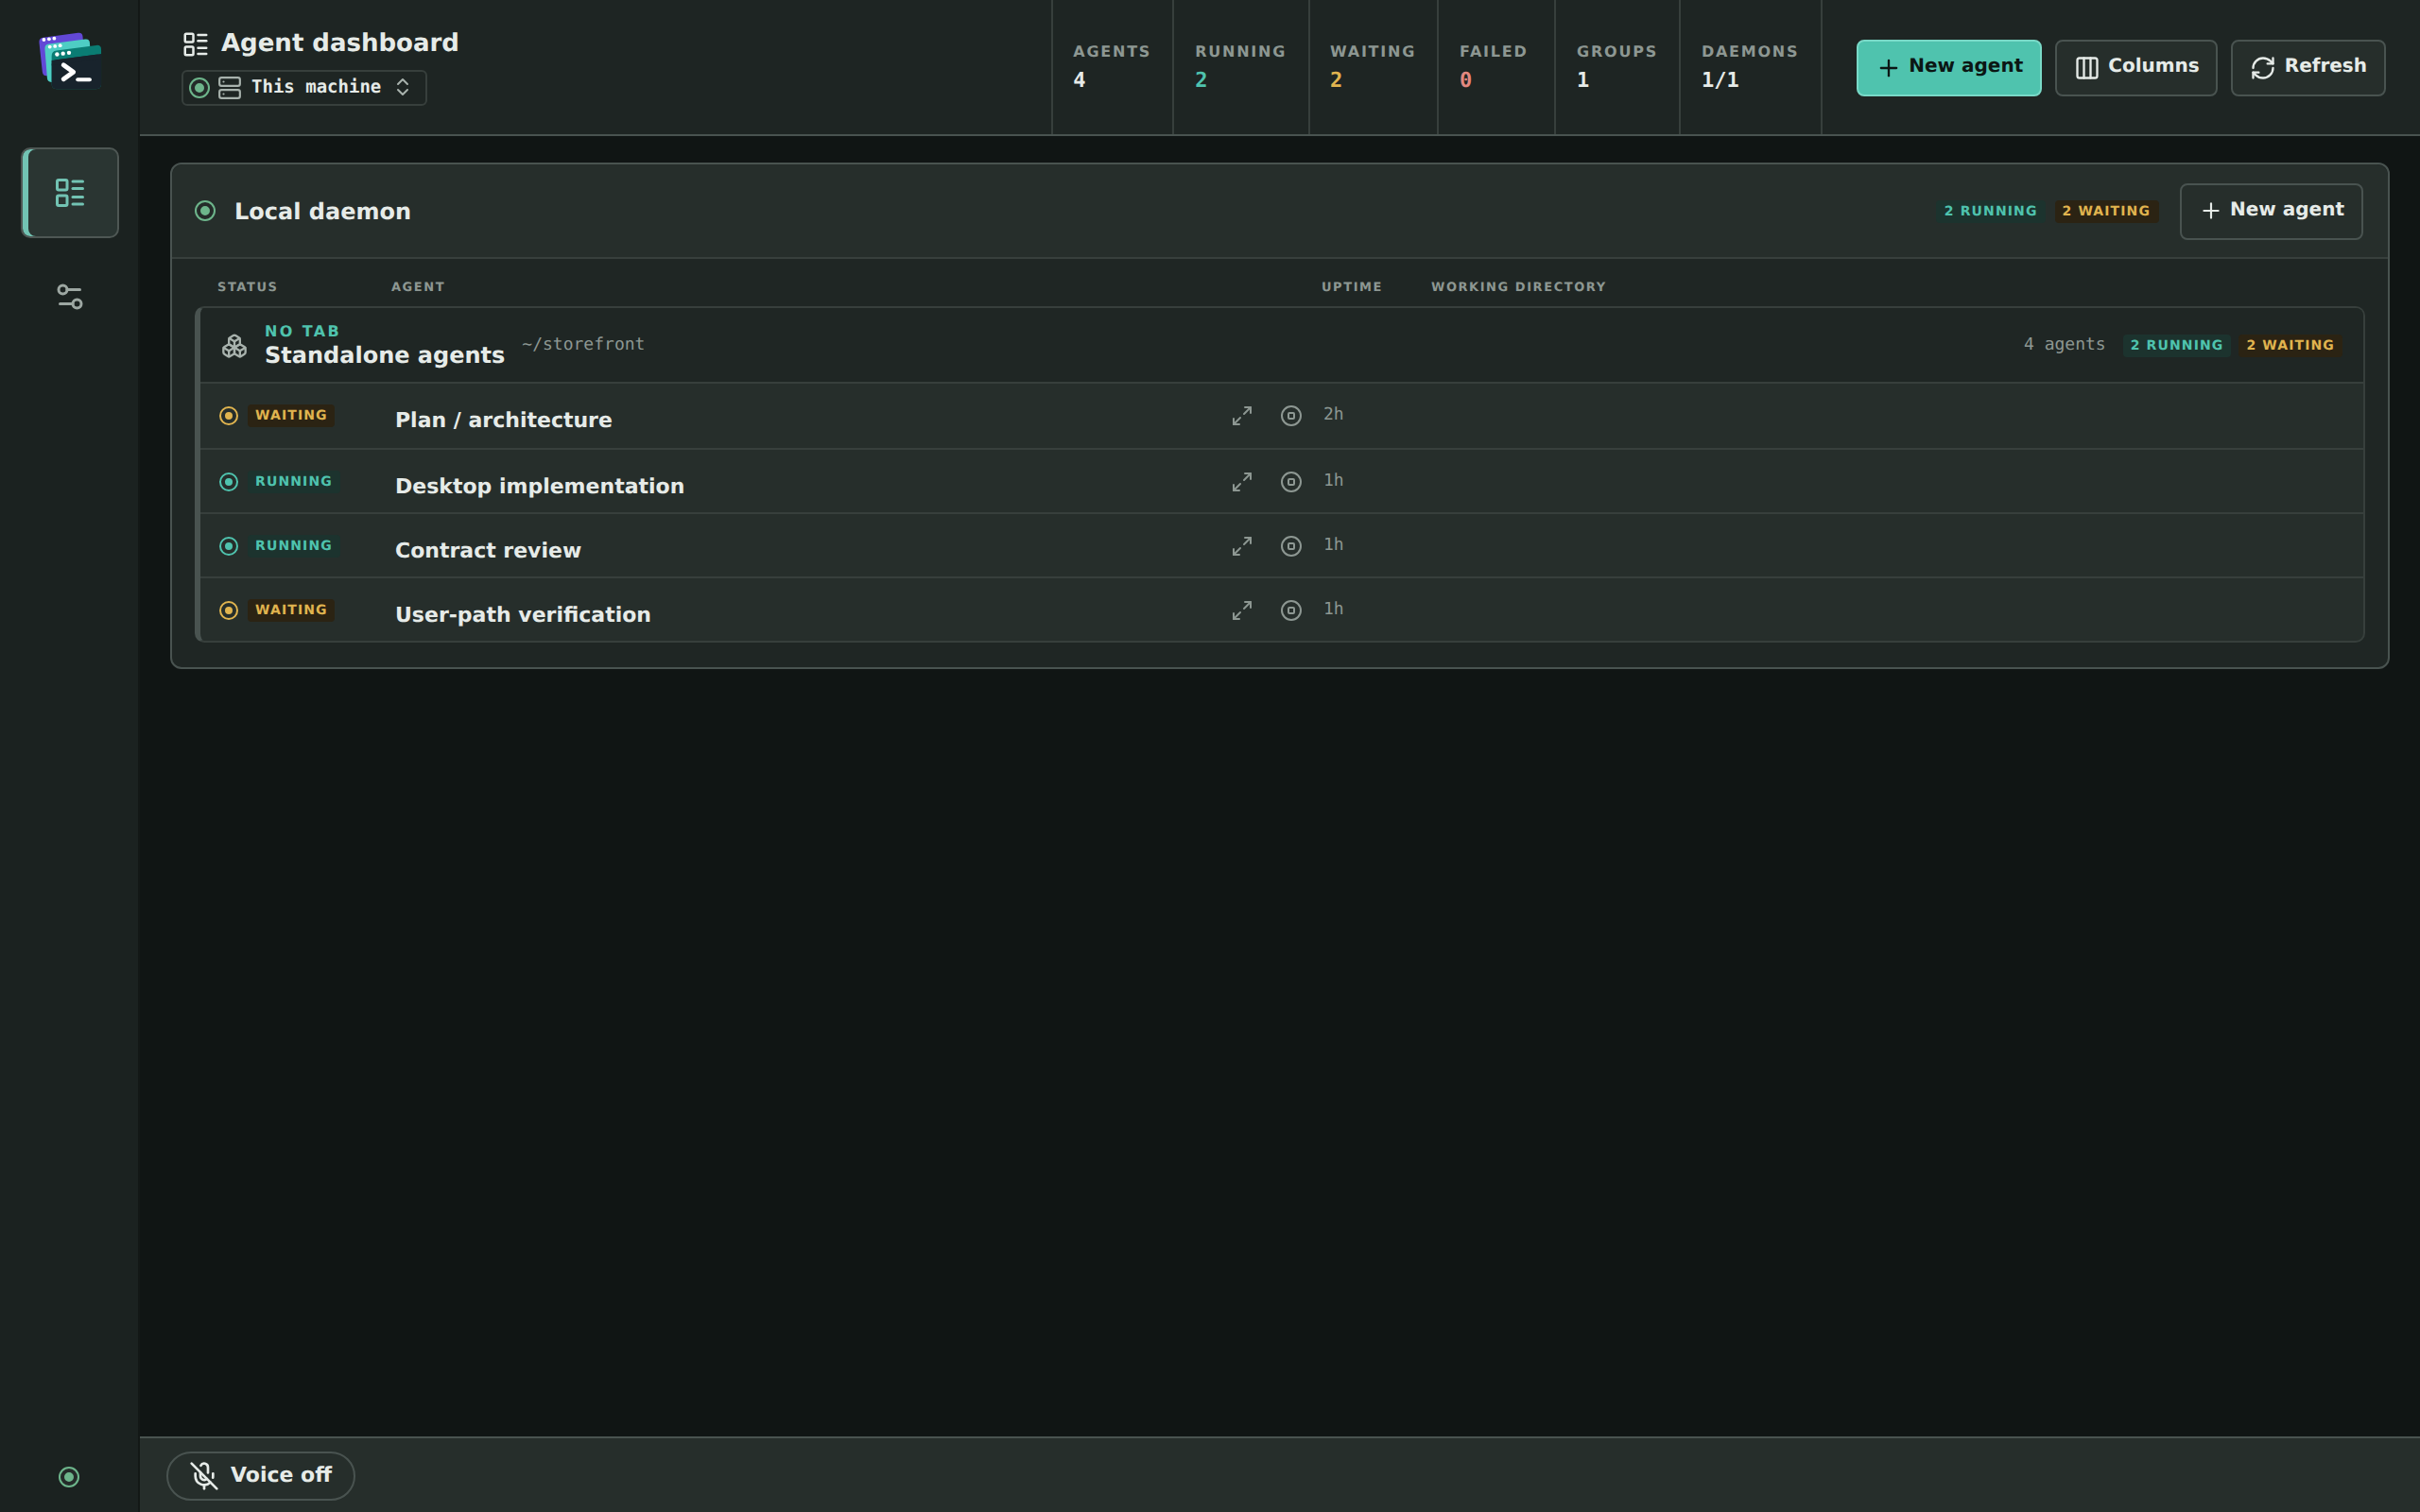Toggle the Voice off microphone button
The width and height of the screenshot is (2420, 1512).
(x=260, y=1476)
